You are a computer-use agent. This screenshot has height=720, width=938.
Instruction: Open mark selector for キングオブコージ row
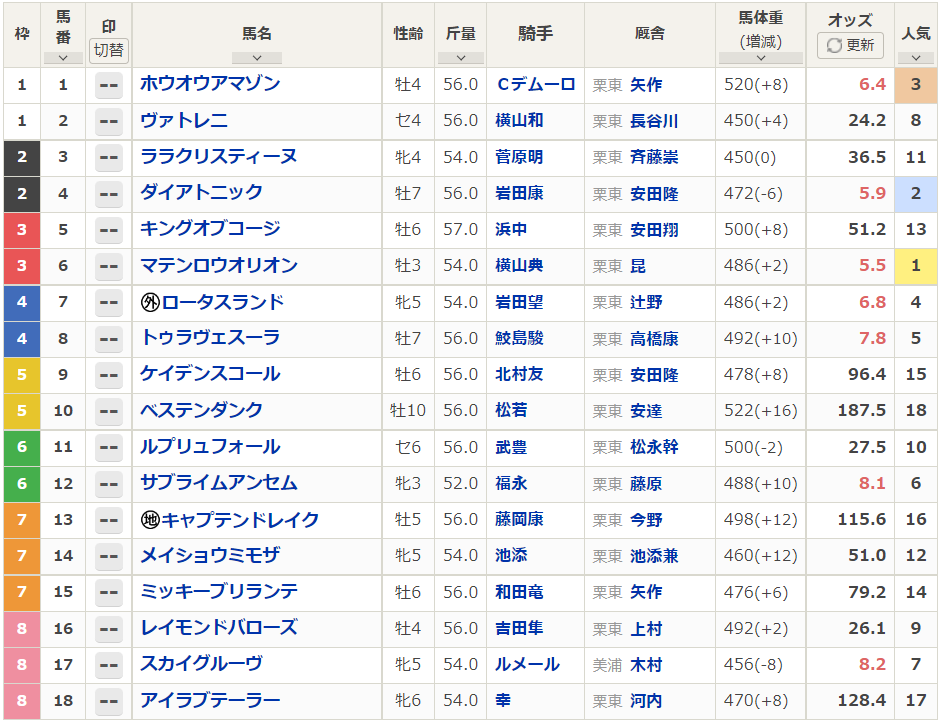click(109, 230)
